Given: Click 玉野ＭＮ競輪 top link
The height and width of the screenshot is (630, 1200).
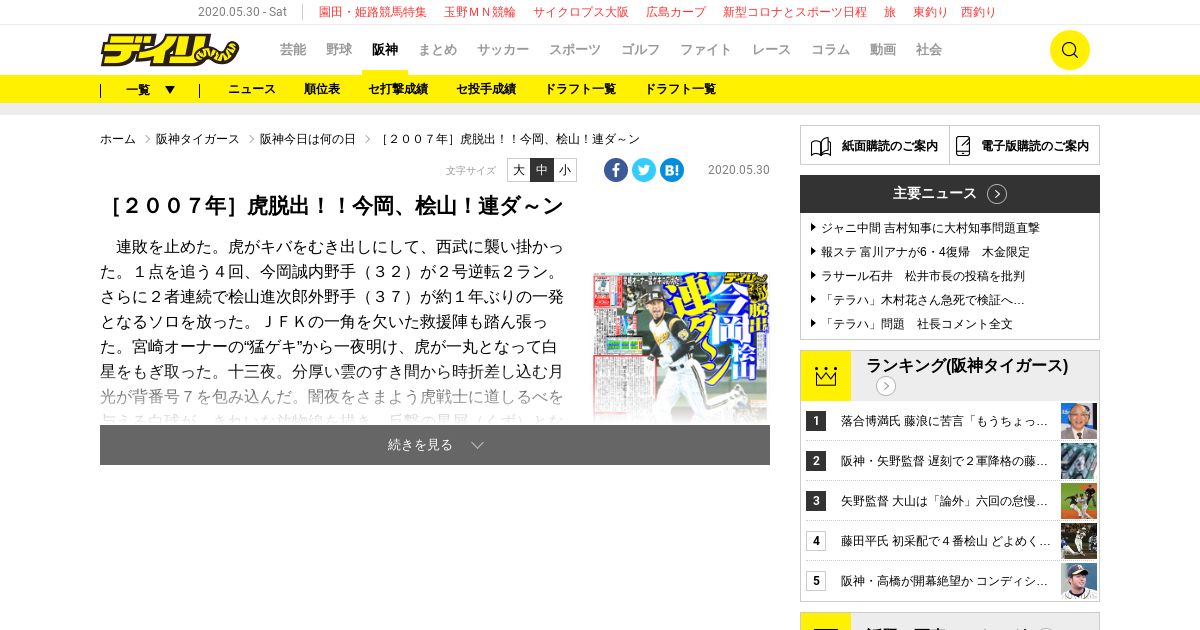Looking at the screenshot, I should (x=480, y=12).
